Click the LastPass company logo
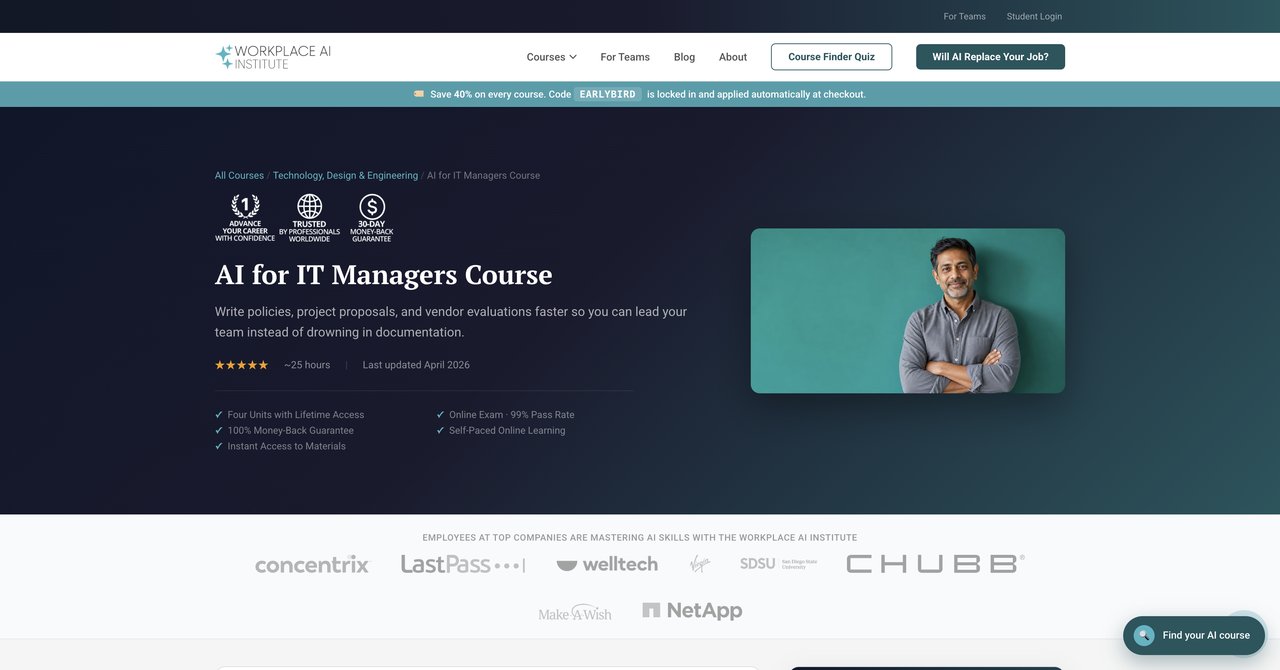 pyautogui.click(x=463, y=564)
